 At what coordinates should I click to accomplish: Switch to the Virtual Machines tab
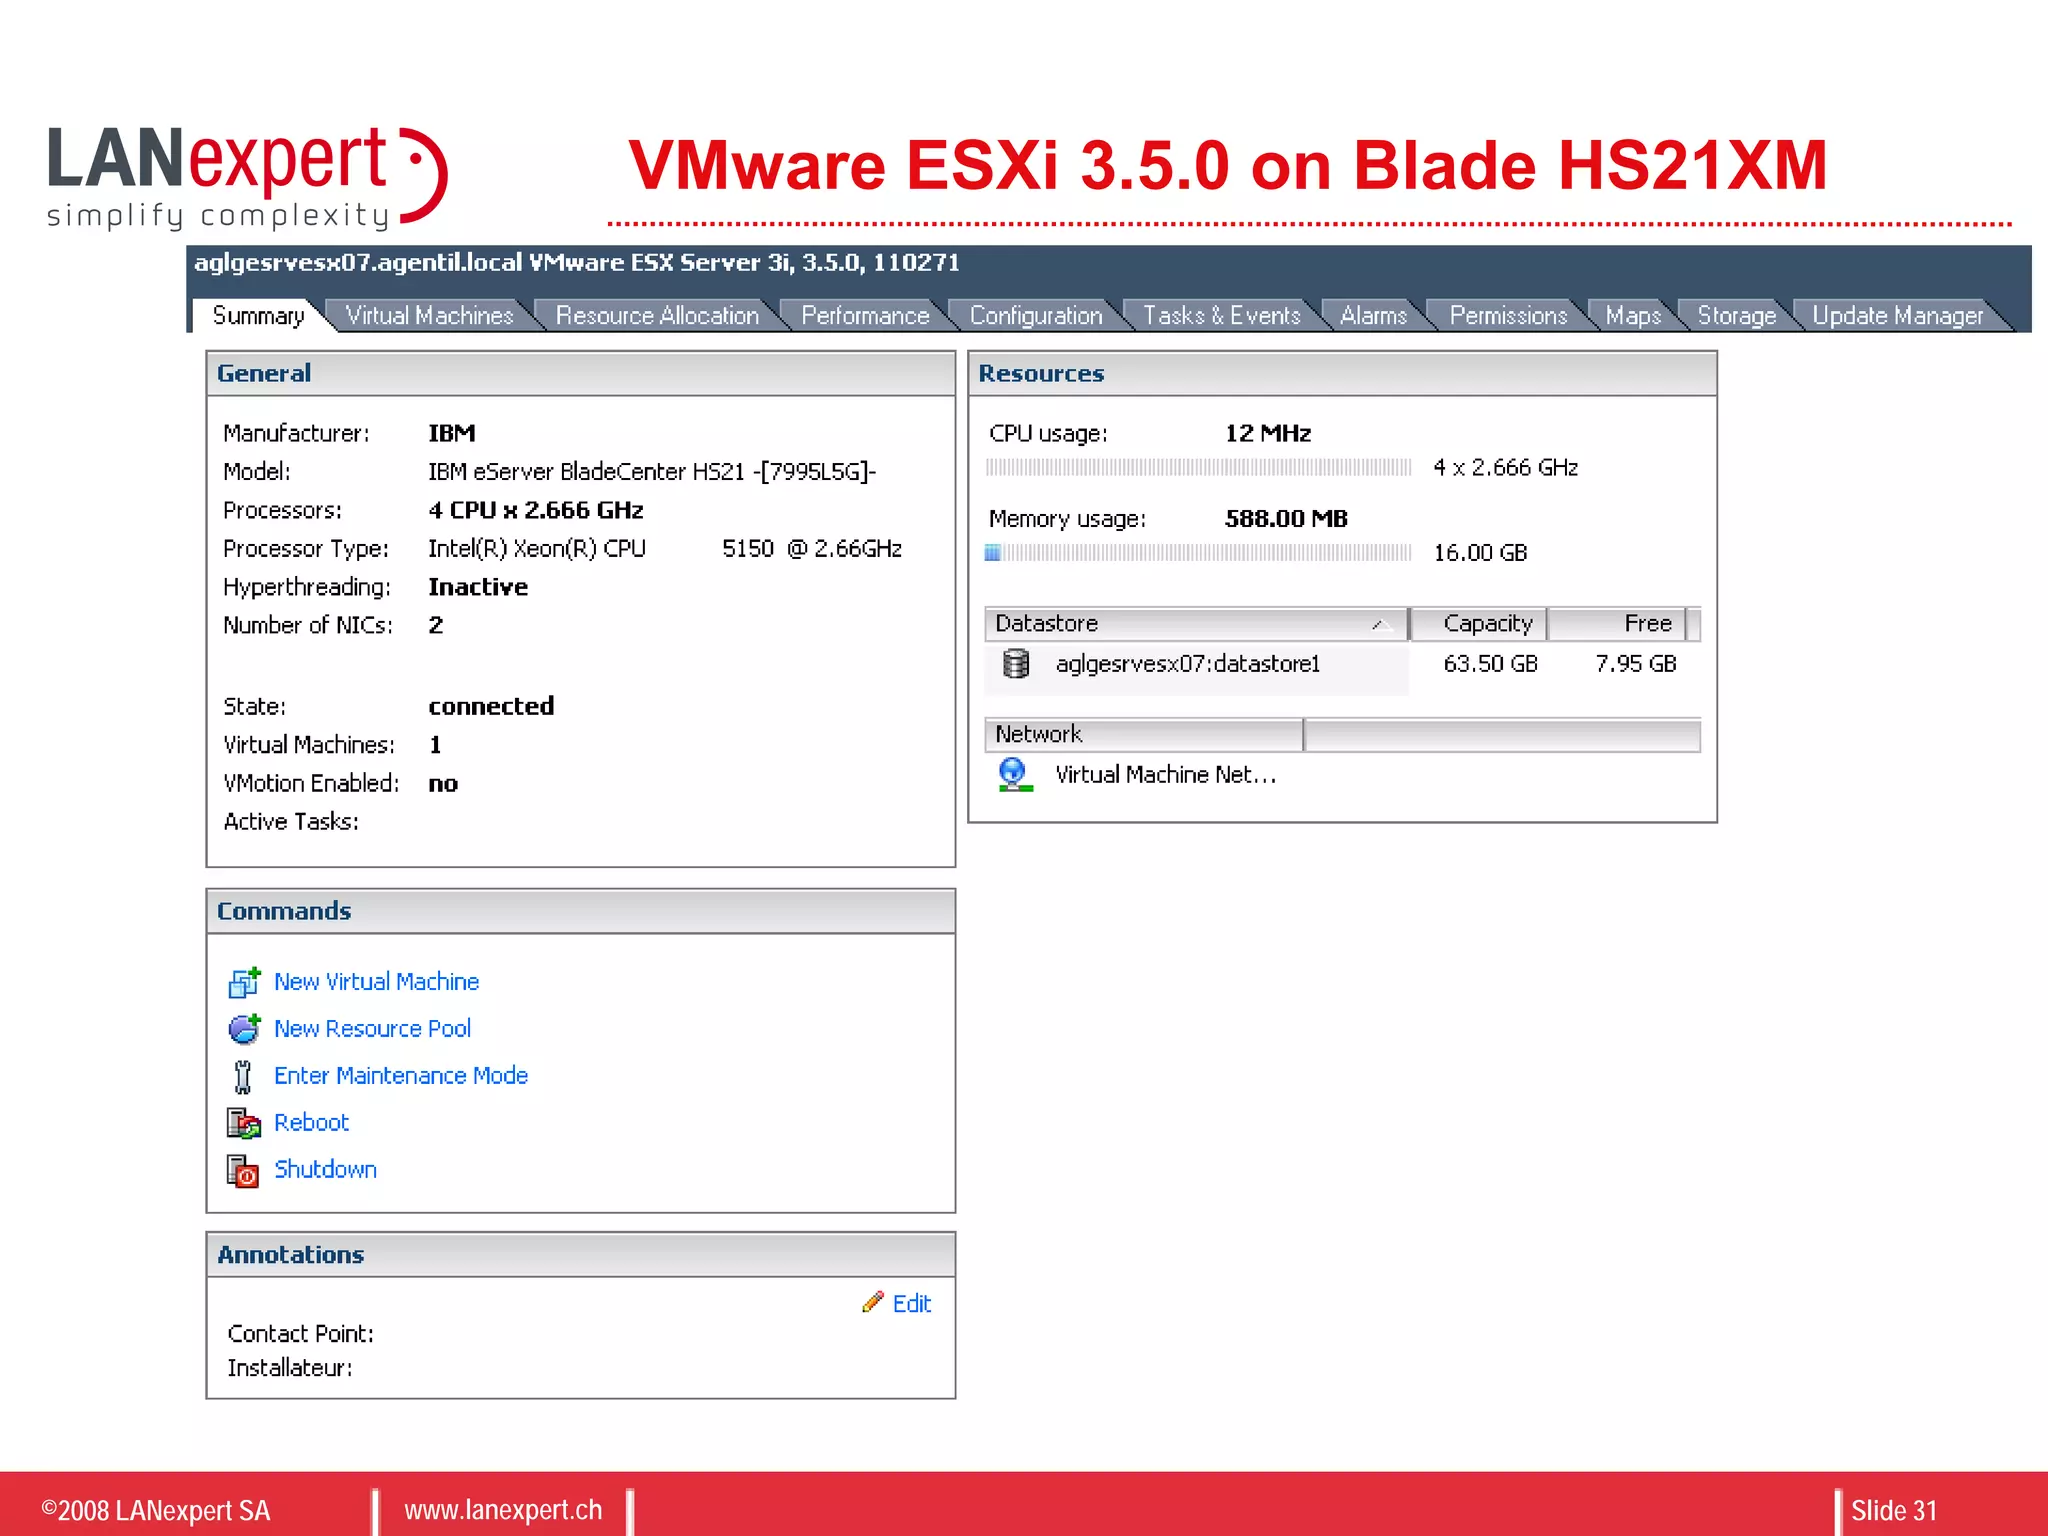click(x=429, y=316)
